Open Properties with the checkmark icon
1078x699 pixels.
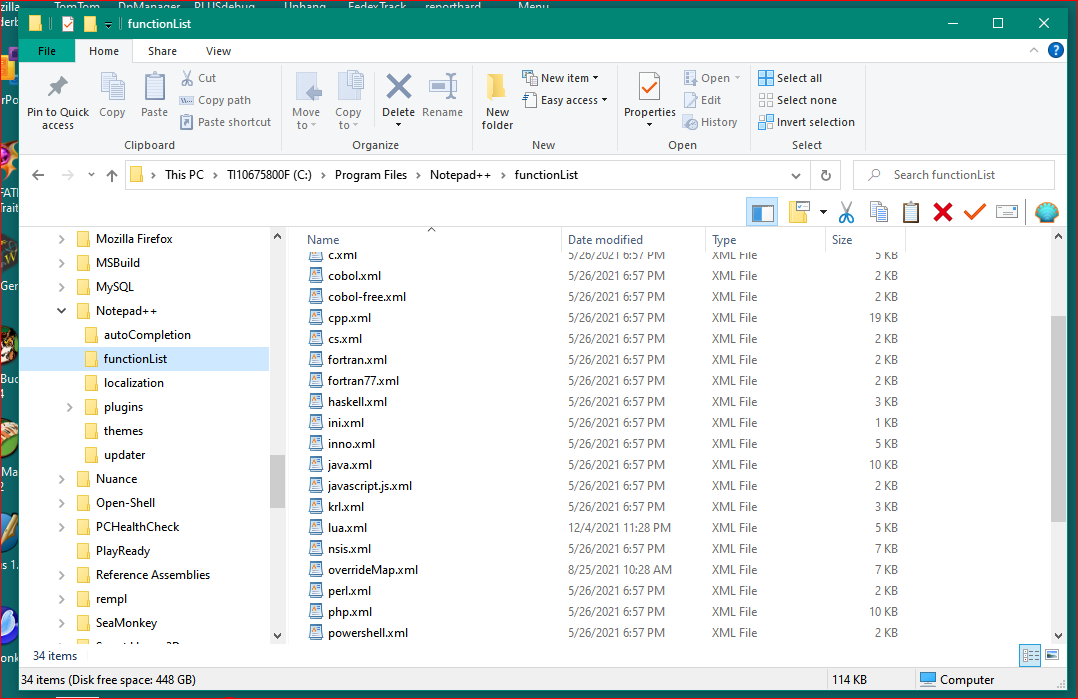649,87
